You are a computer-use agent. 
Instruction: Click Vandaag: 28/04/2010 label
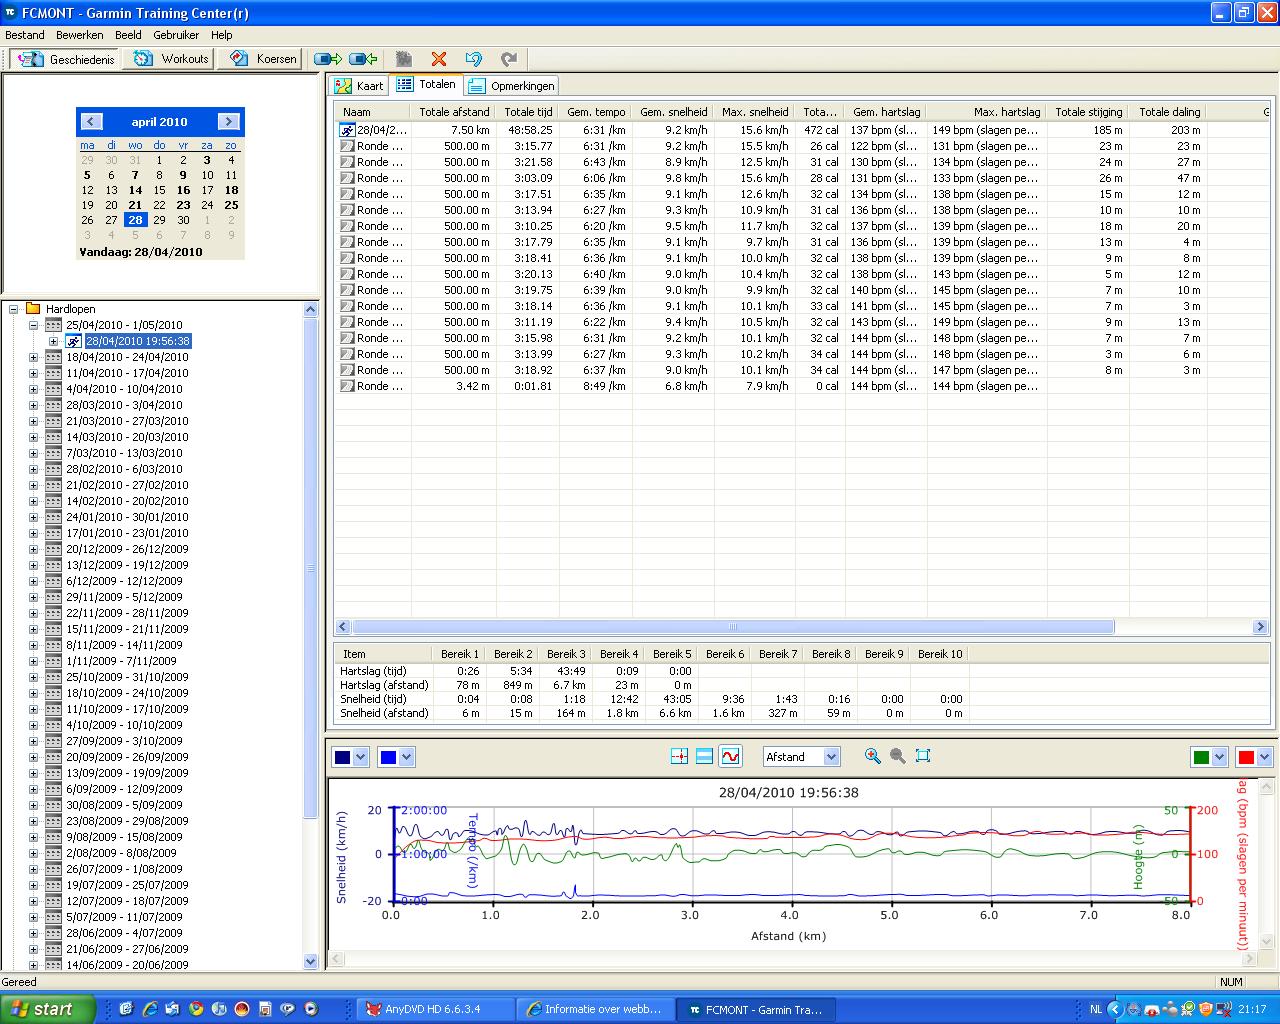(x=140, y=252)
